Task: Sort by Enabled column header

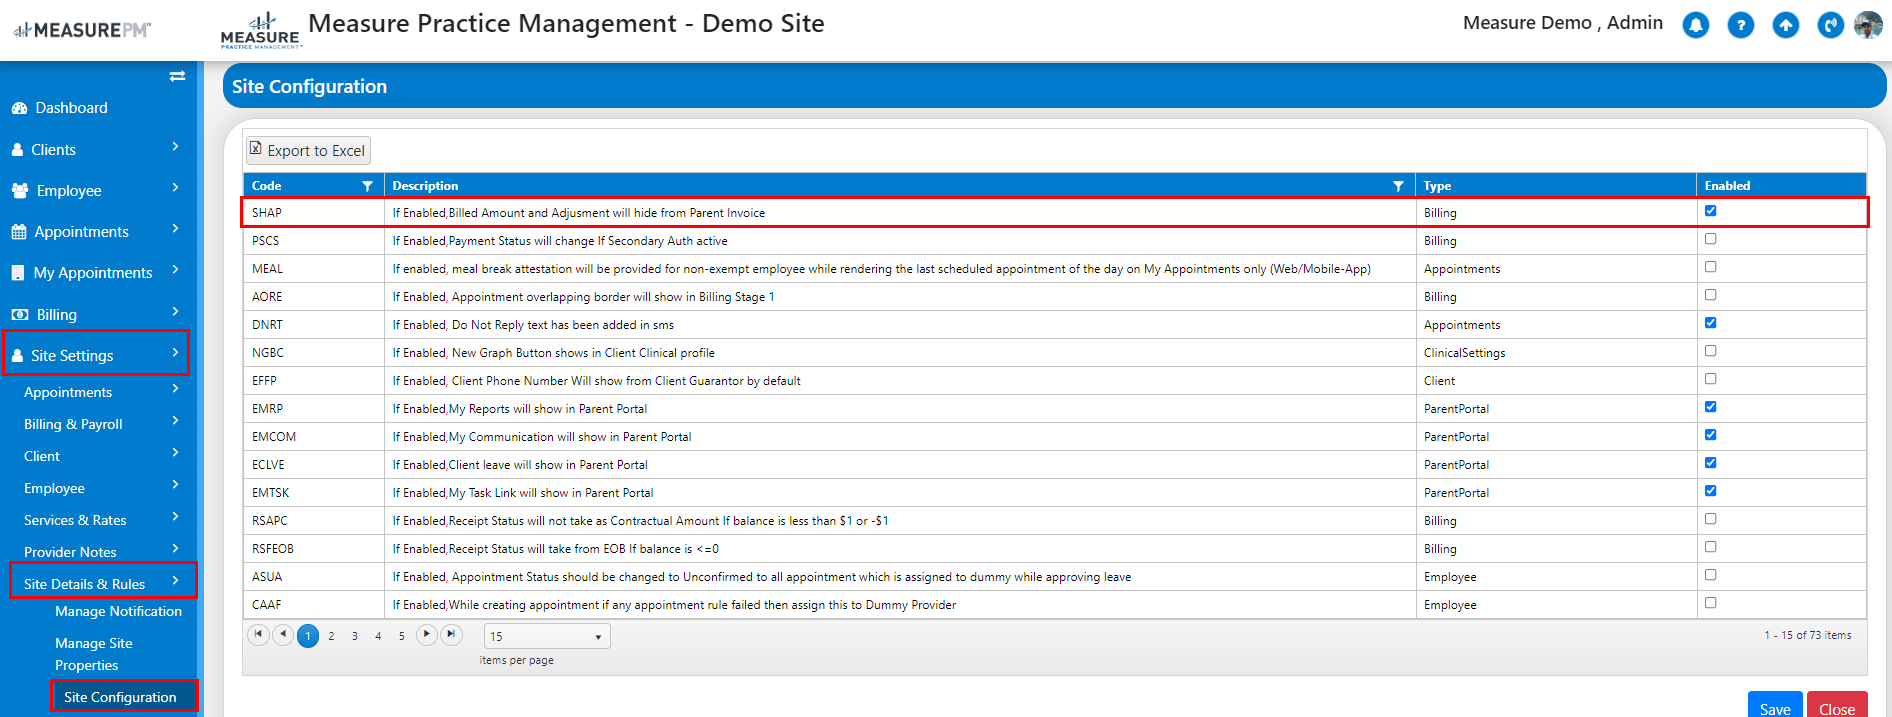Action: [x=1727, y=186]
